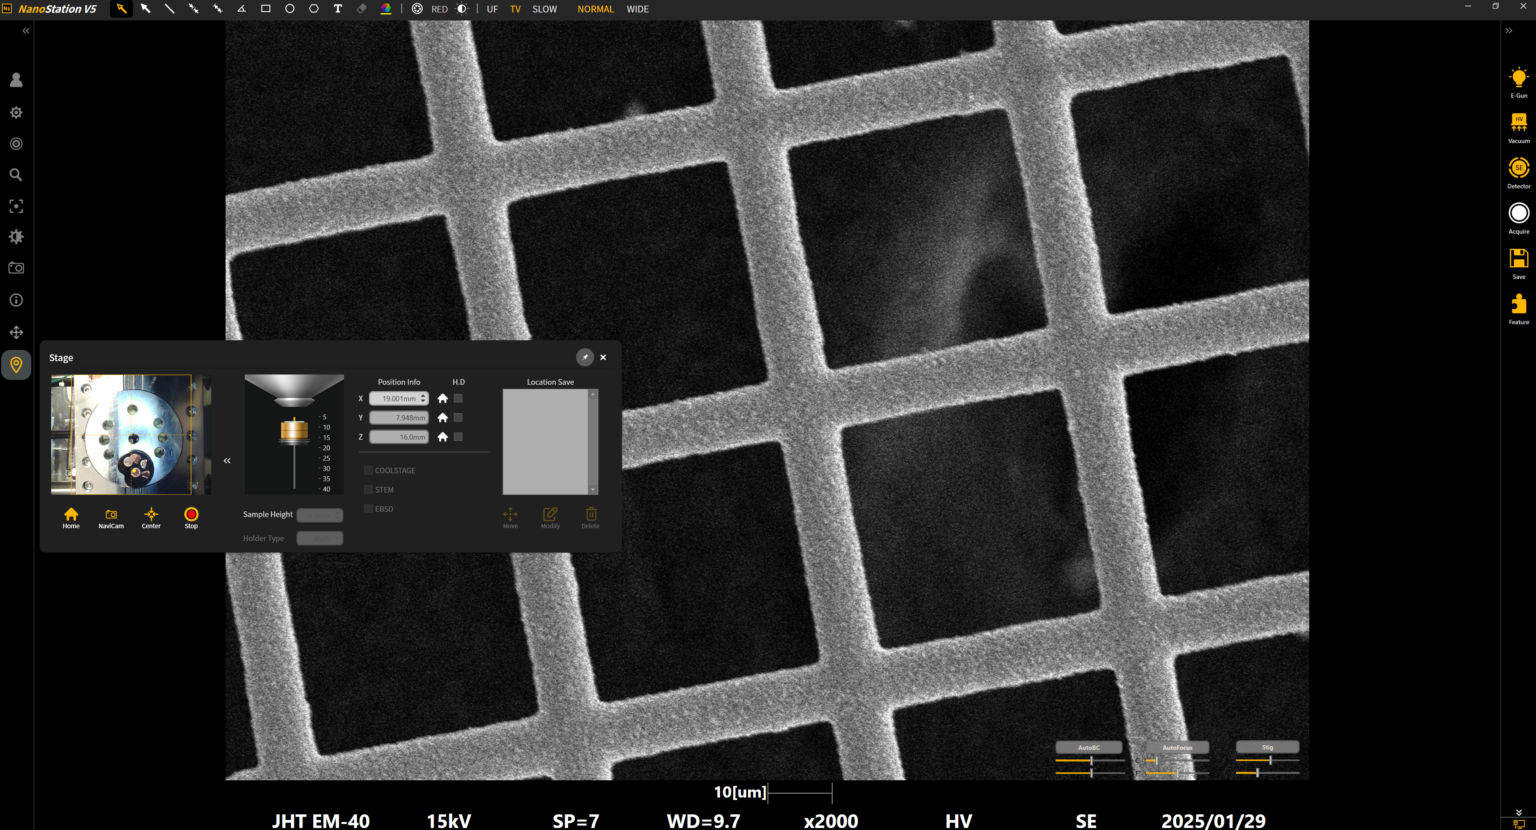This screenshot has height=830, width=1536.
Task: Close the Stage panel
Action: [603, 357]
